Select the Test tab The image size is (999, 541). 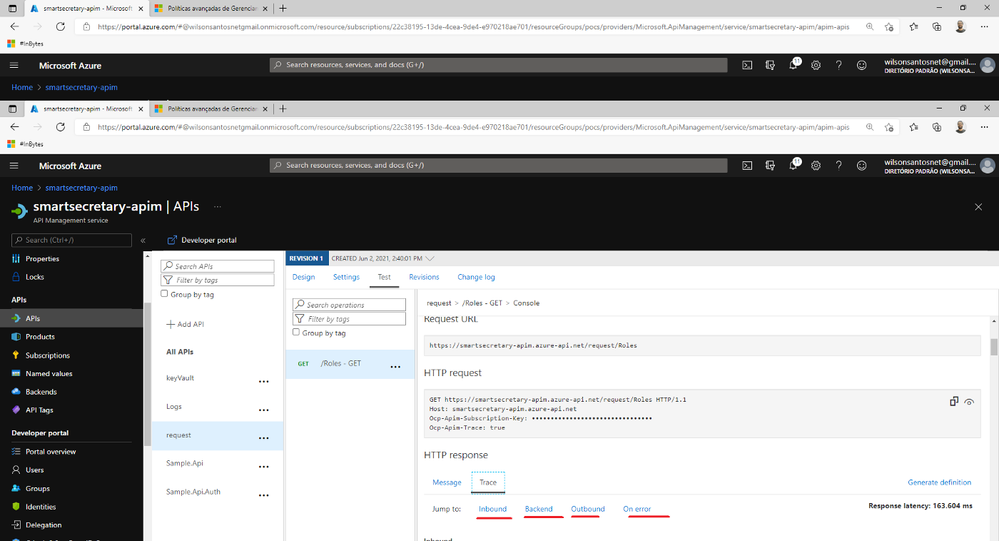pos(384,277)
